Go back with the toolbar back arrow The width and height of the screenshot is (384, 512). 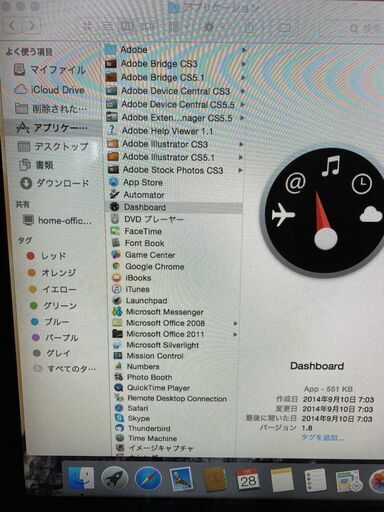point(13,25)
